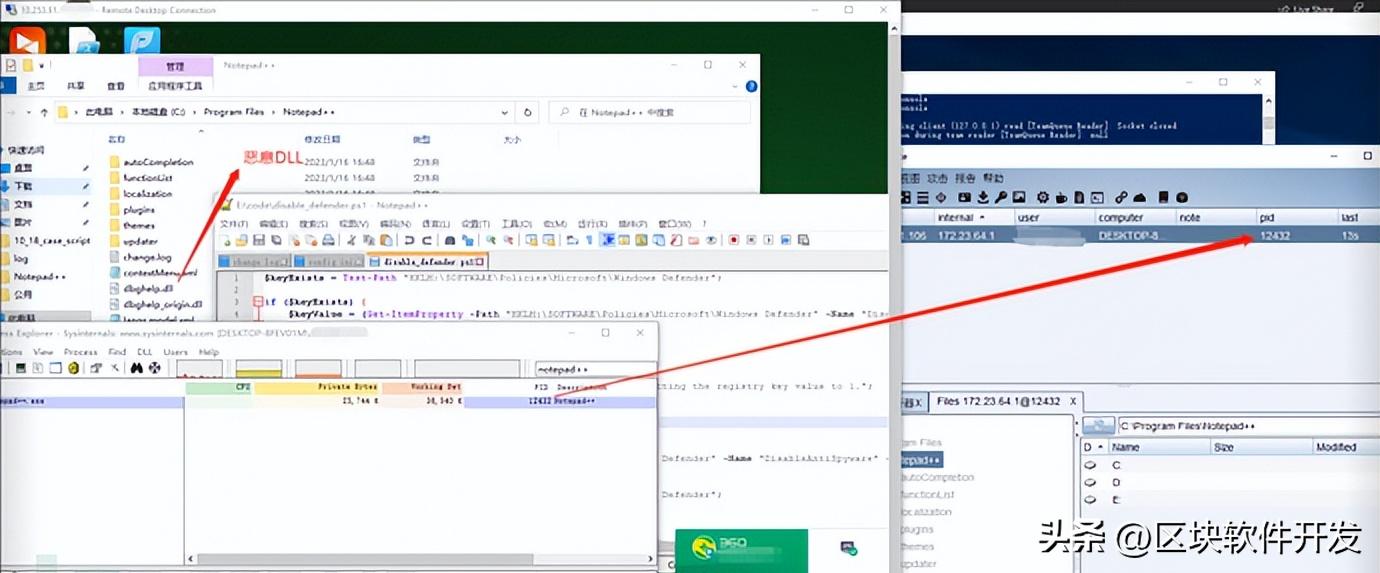Click the Undo arrow icon in Notepad++ toolbar
This screenshot has width=1380, height=573.
[x=409, y=240]
